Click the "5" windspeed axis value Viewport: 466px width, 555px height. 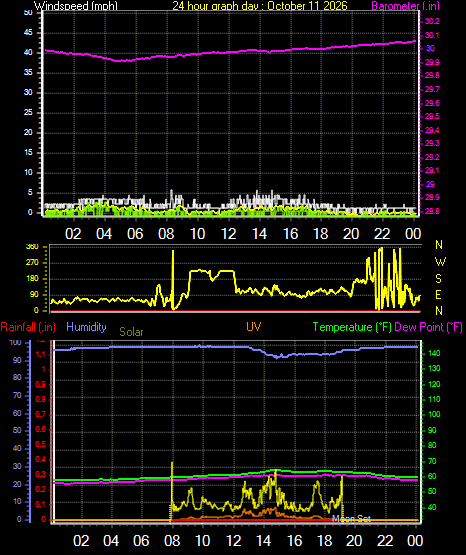click(x=30, y=193)
